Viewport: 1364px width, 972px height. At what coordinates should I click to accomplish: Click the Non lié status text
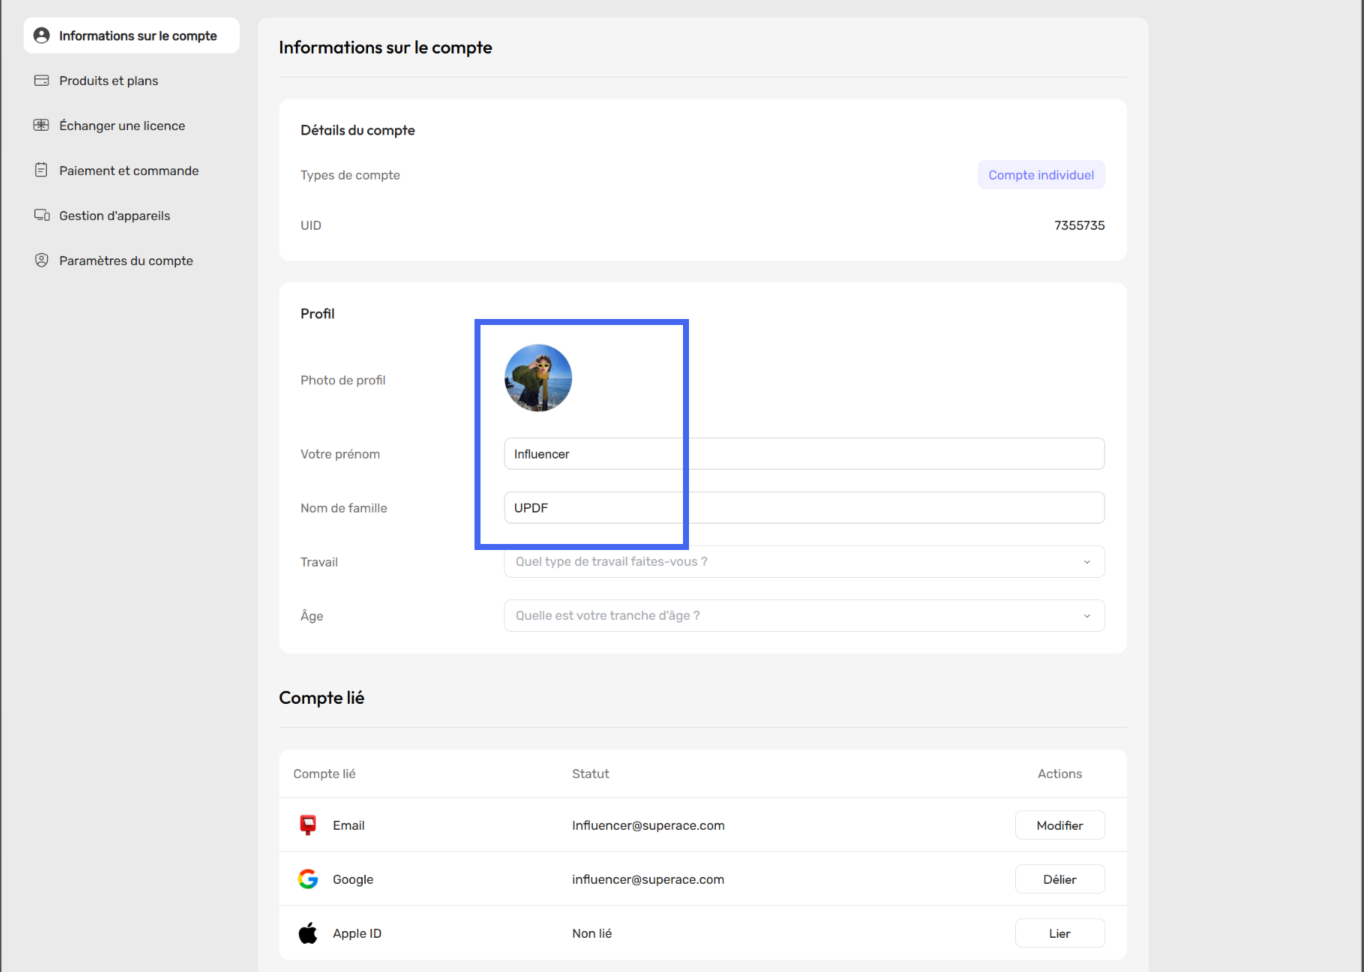click(x=592, y=933)
